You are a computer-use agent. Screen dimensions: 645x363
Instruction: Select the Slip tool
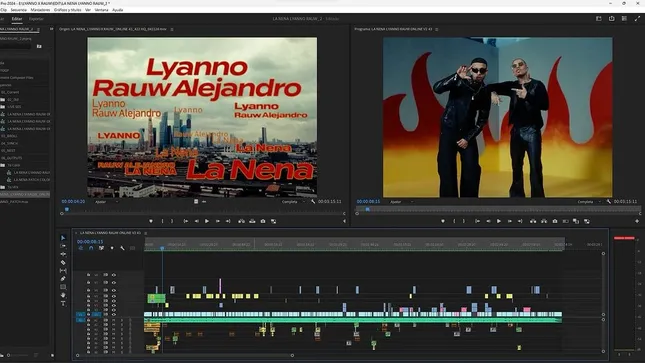(63, 271)
